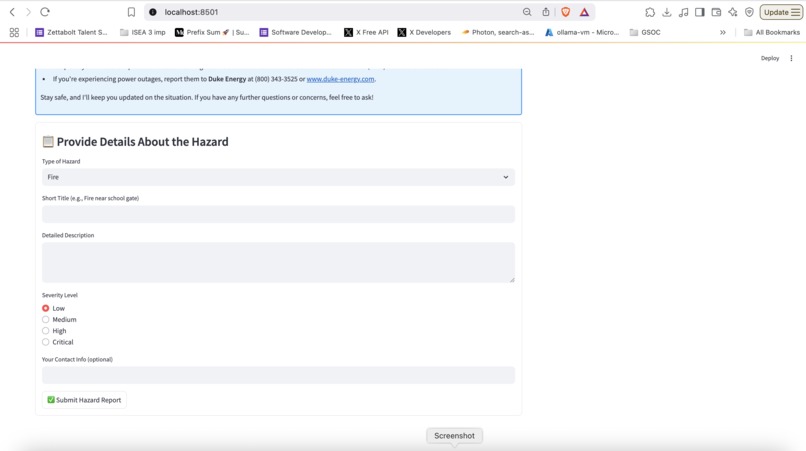
Task: Open the X Free API bookmark
Action: (x=367, y=32)
